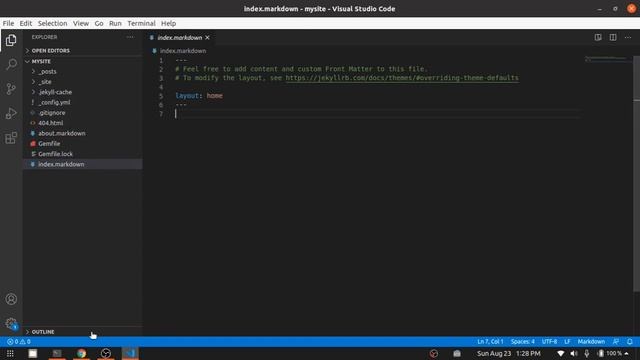The height and width of the screenshot is (360, 640).
Task: Click Ln 7, Col 1 in status bar
Action: pyautogui.click(x=490, y=342)
